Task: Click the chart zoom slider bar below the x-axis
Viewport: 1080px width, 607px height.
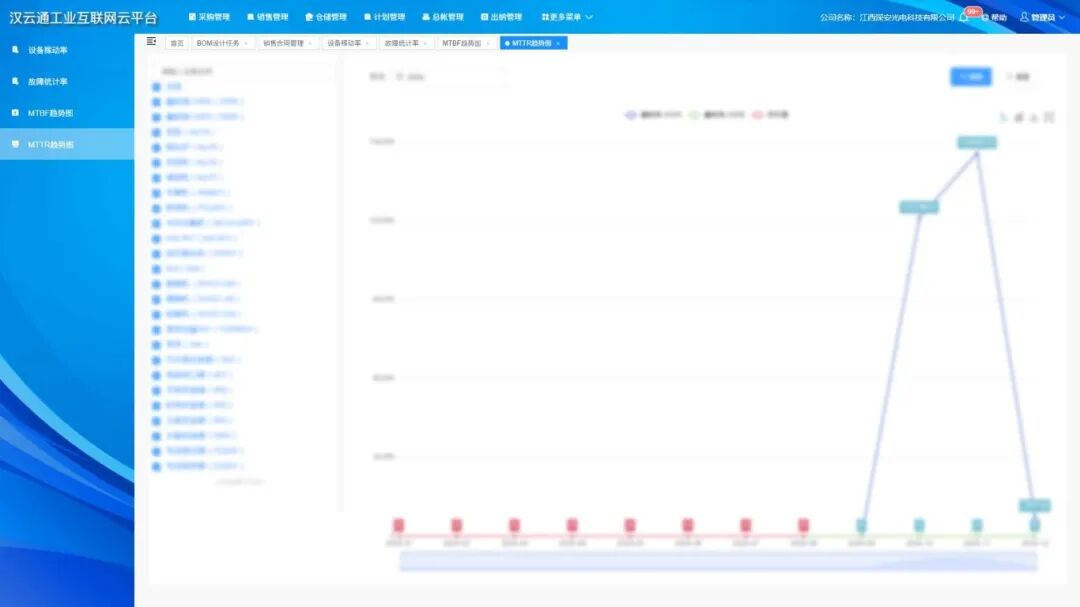Action: [718, 561]
